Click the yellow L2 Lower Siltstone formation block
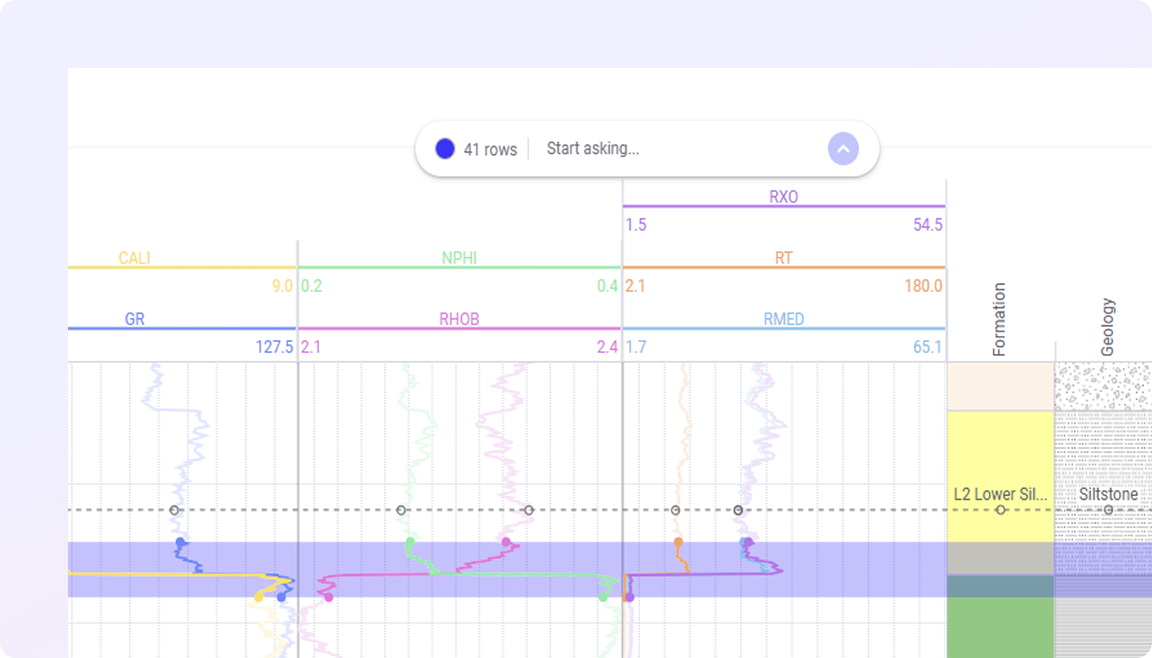 click(x=1000, y=477)
